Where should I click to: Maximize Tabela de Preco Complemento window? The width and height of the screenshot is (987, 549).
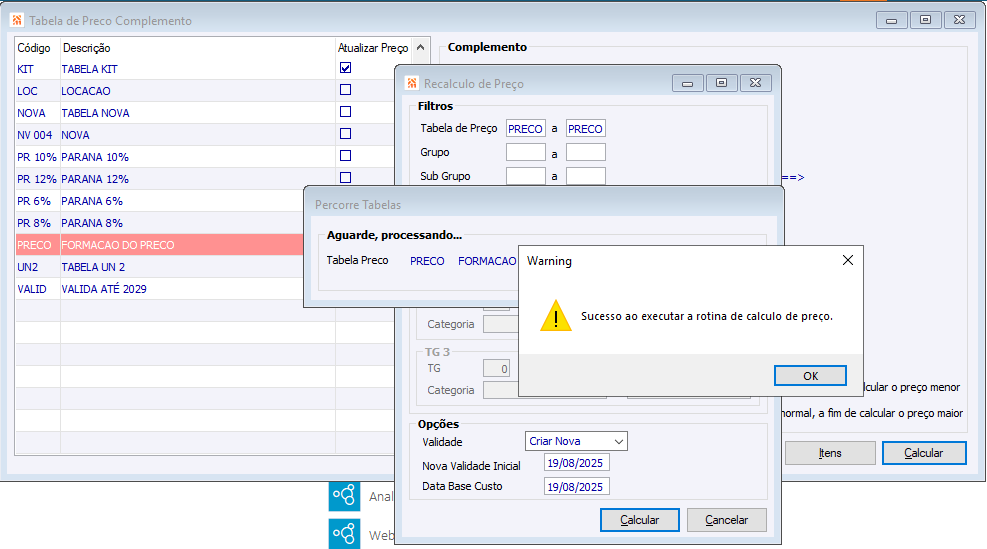[925, 20]
